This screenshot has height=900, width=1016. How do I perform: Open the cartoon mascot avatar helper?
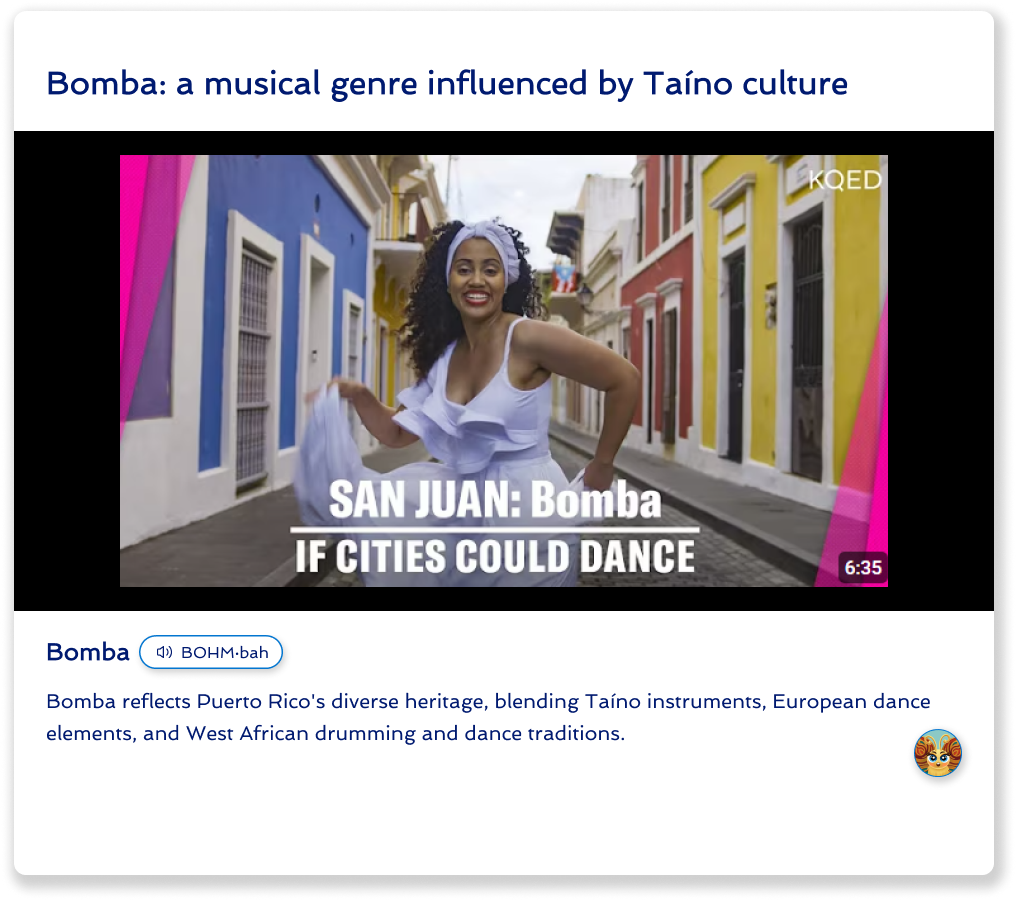tap(938, 753)
